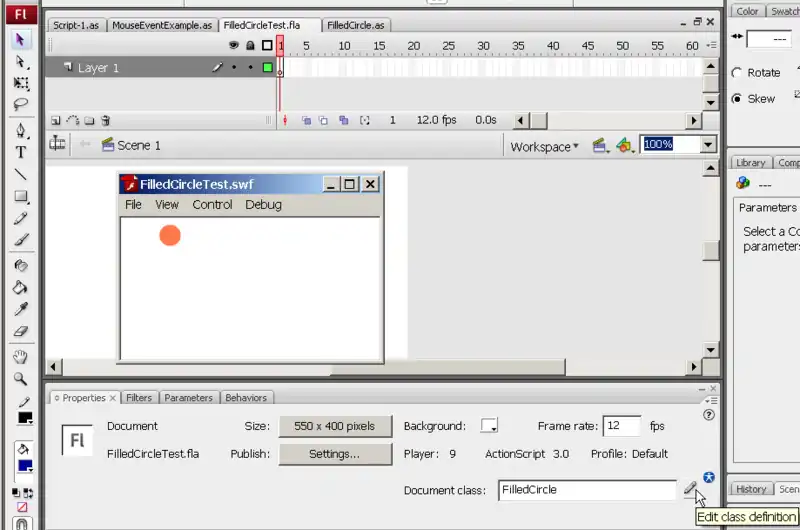Switch to the FilledCircle.as tab
The image size is (800, 530).
click(x=356, y=25)
